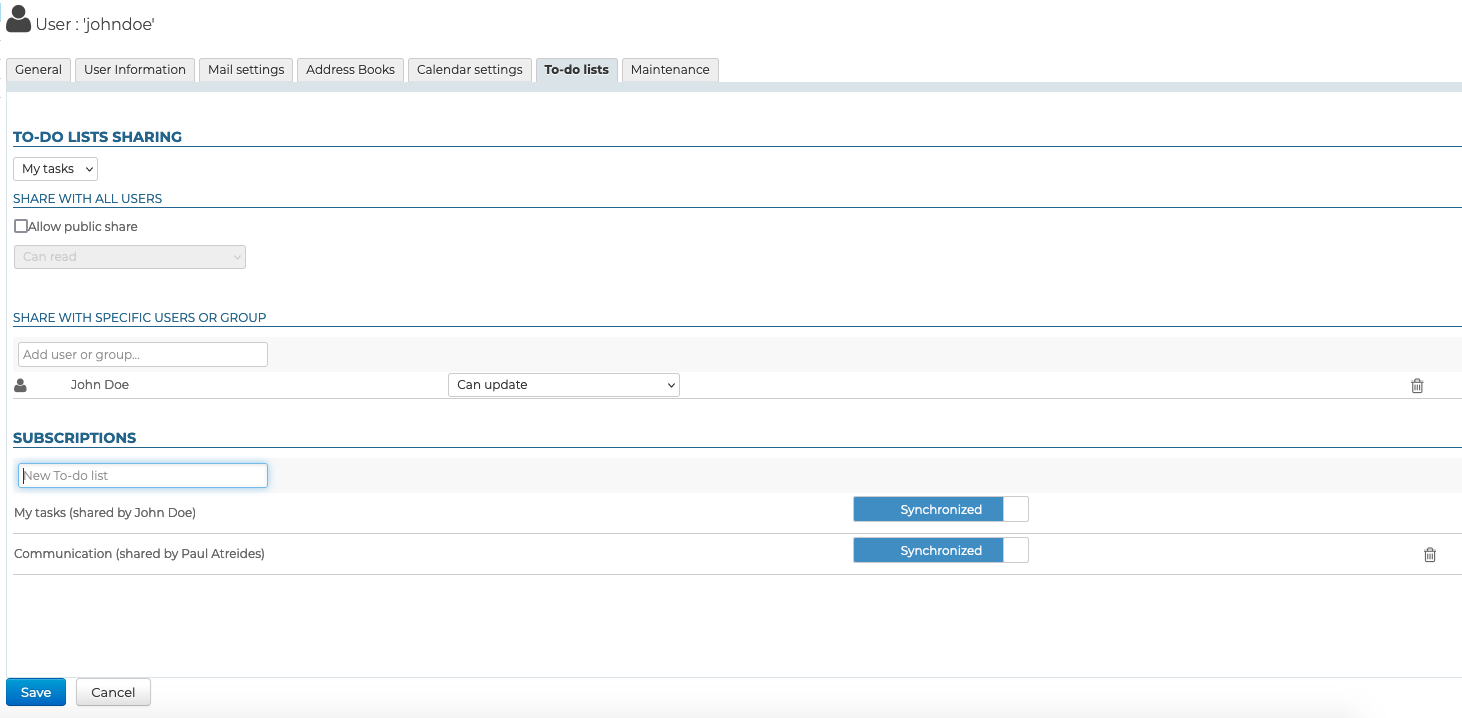Remove Communication subscription with trash icon
The width and height of the screenshot is (1462, 718).
(1429, 555)
